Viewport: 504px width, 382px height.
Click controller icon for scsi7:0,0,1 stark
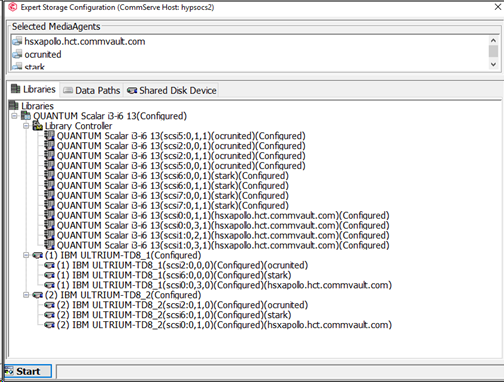tap(49, 196)
